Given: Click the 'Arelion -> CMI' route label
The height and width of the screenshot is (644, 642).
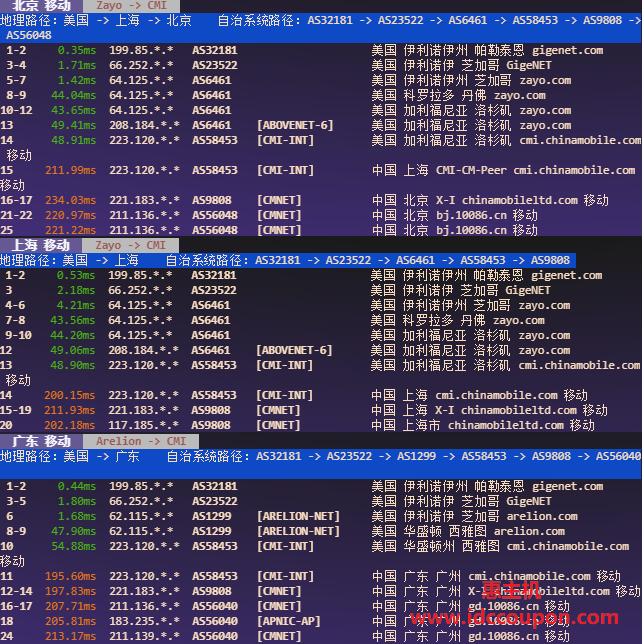Looking at the screenshot, I should [141, 441].
